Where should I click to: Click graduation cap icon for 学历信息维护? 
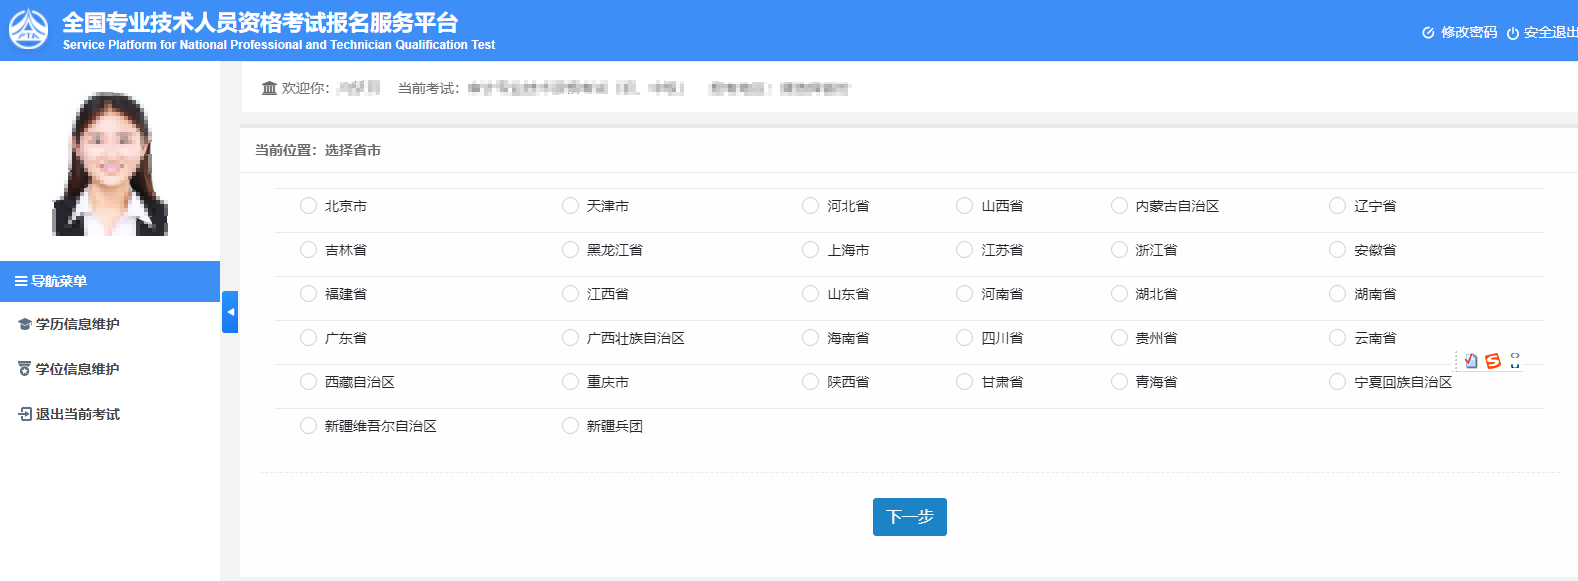point(25,325)
